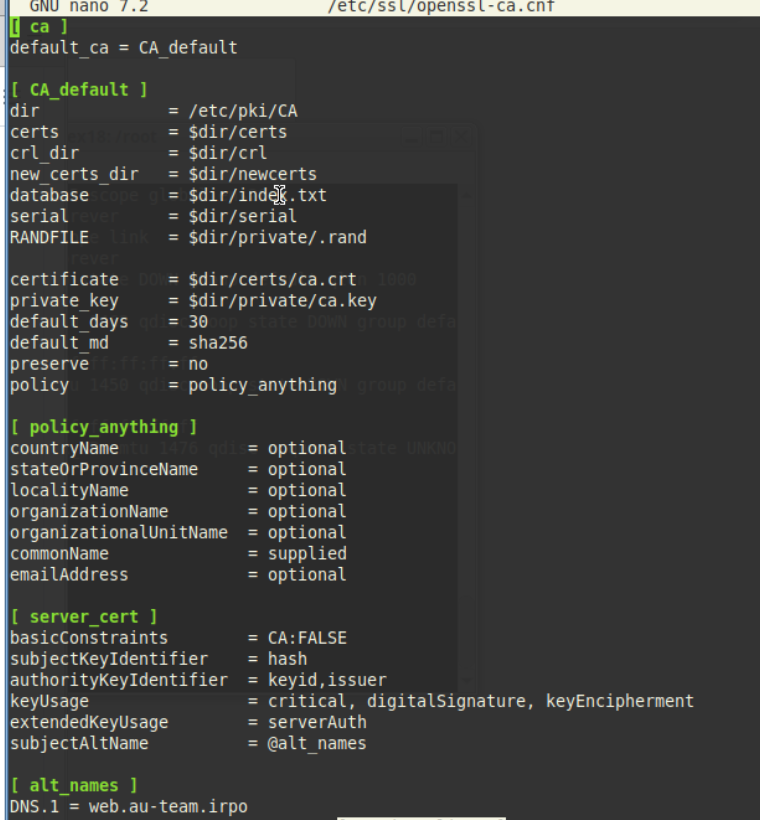Click the policy_anything value on policy line
Screen dimensions: 760x820
click(262, 385)
